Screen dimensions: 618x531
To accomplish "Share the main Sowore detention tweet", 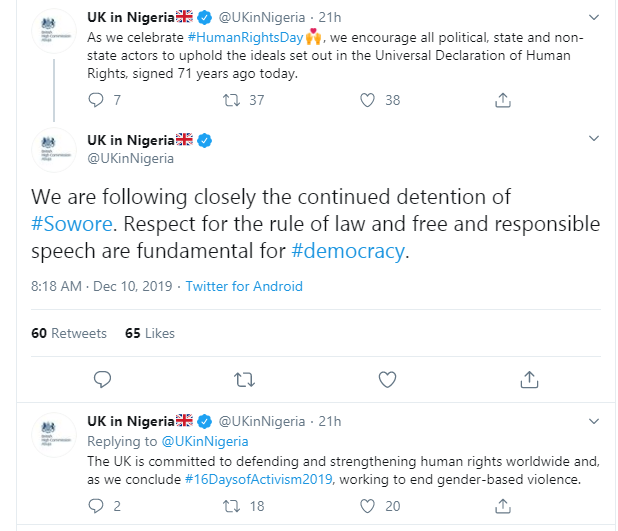I will pos(529,380).
